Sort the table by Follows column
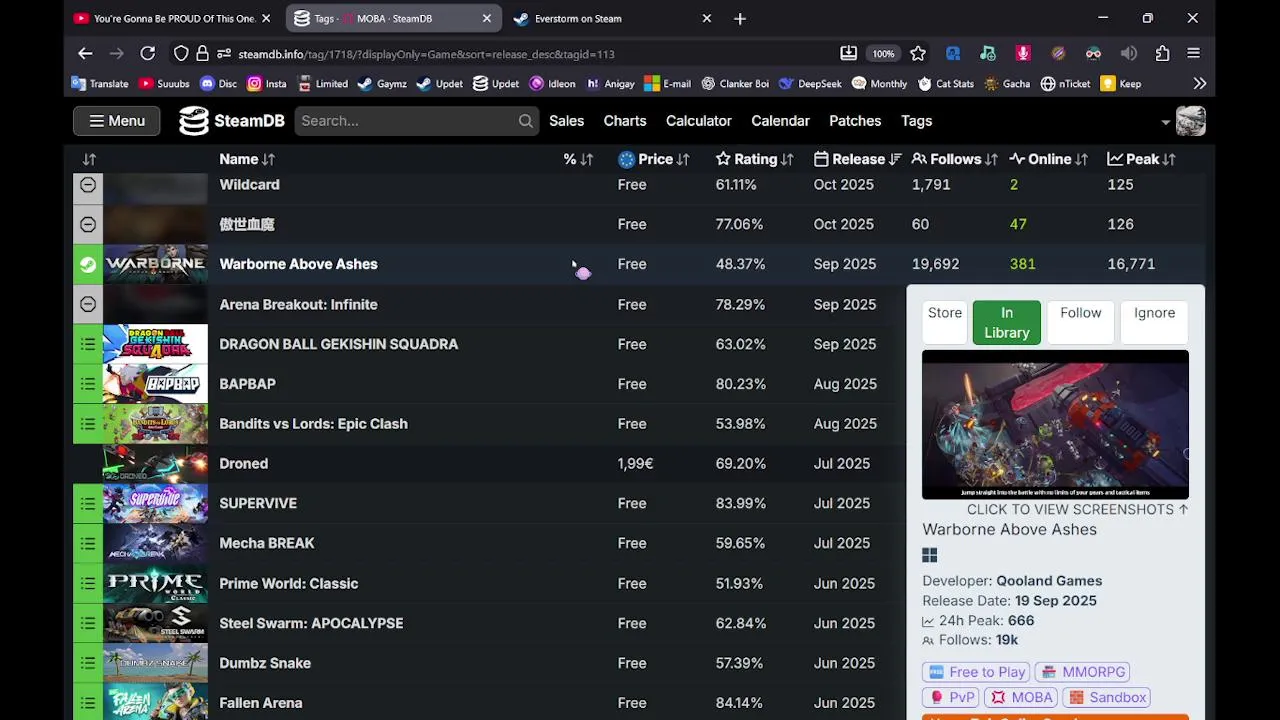 tap(955, 159)
